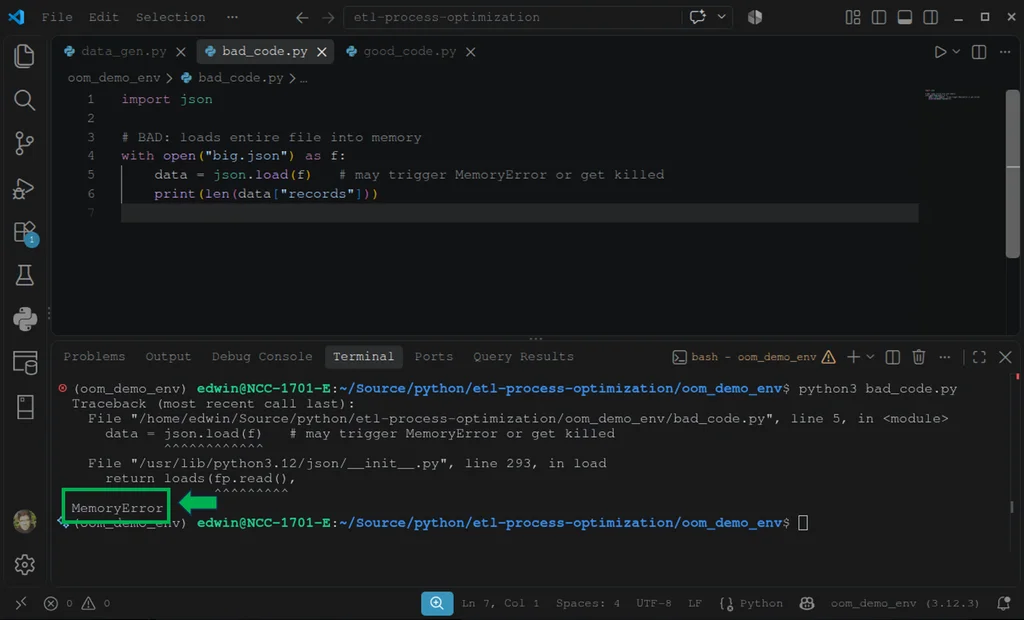1024x620 pixels.
Task: Select interpreter oom_demo_env (3.12.3)
Action: tap(904, 603)
